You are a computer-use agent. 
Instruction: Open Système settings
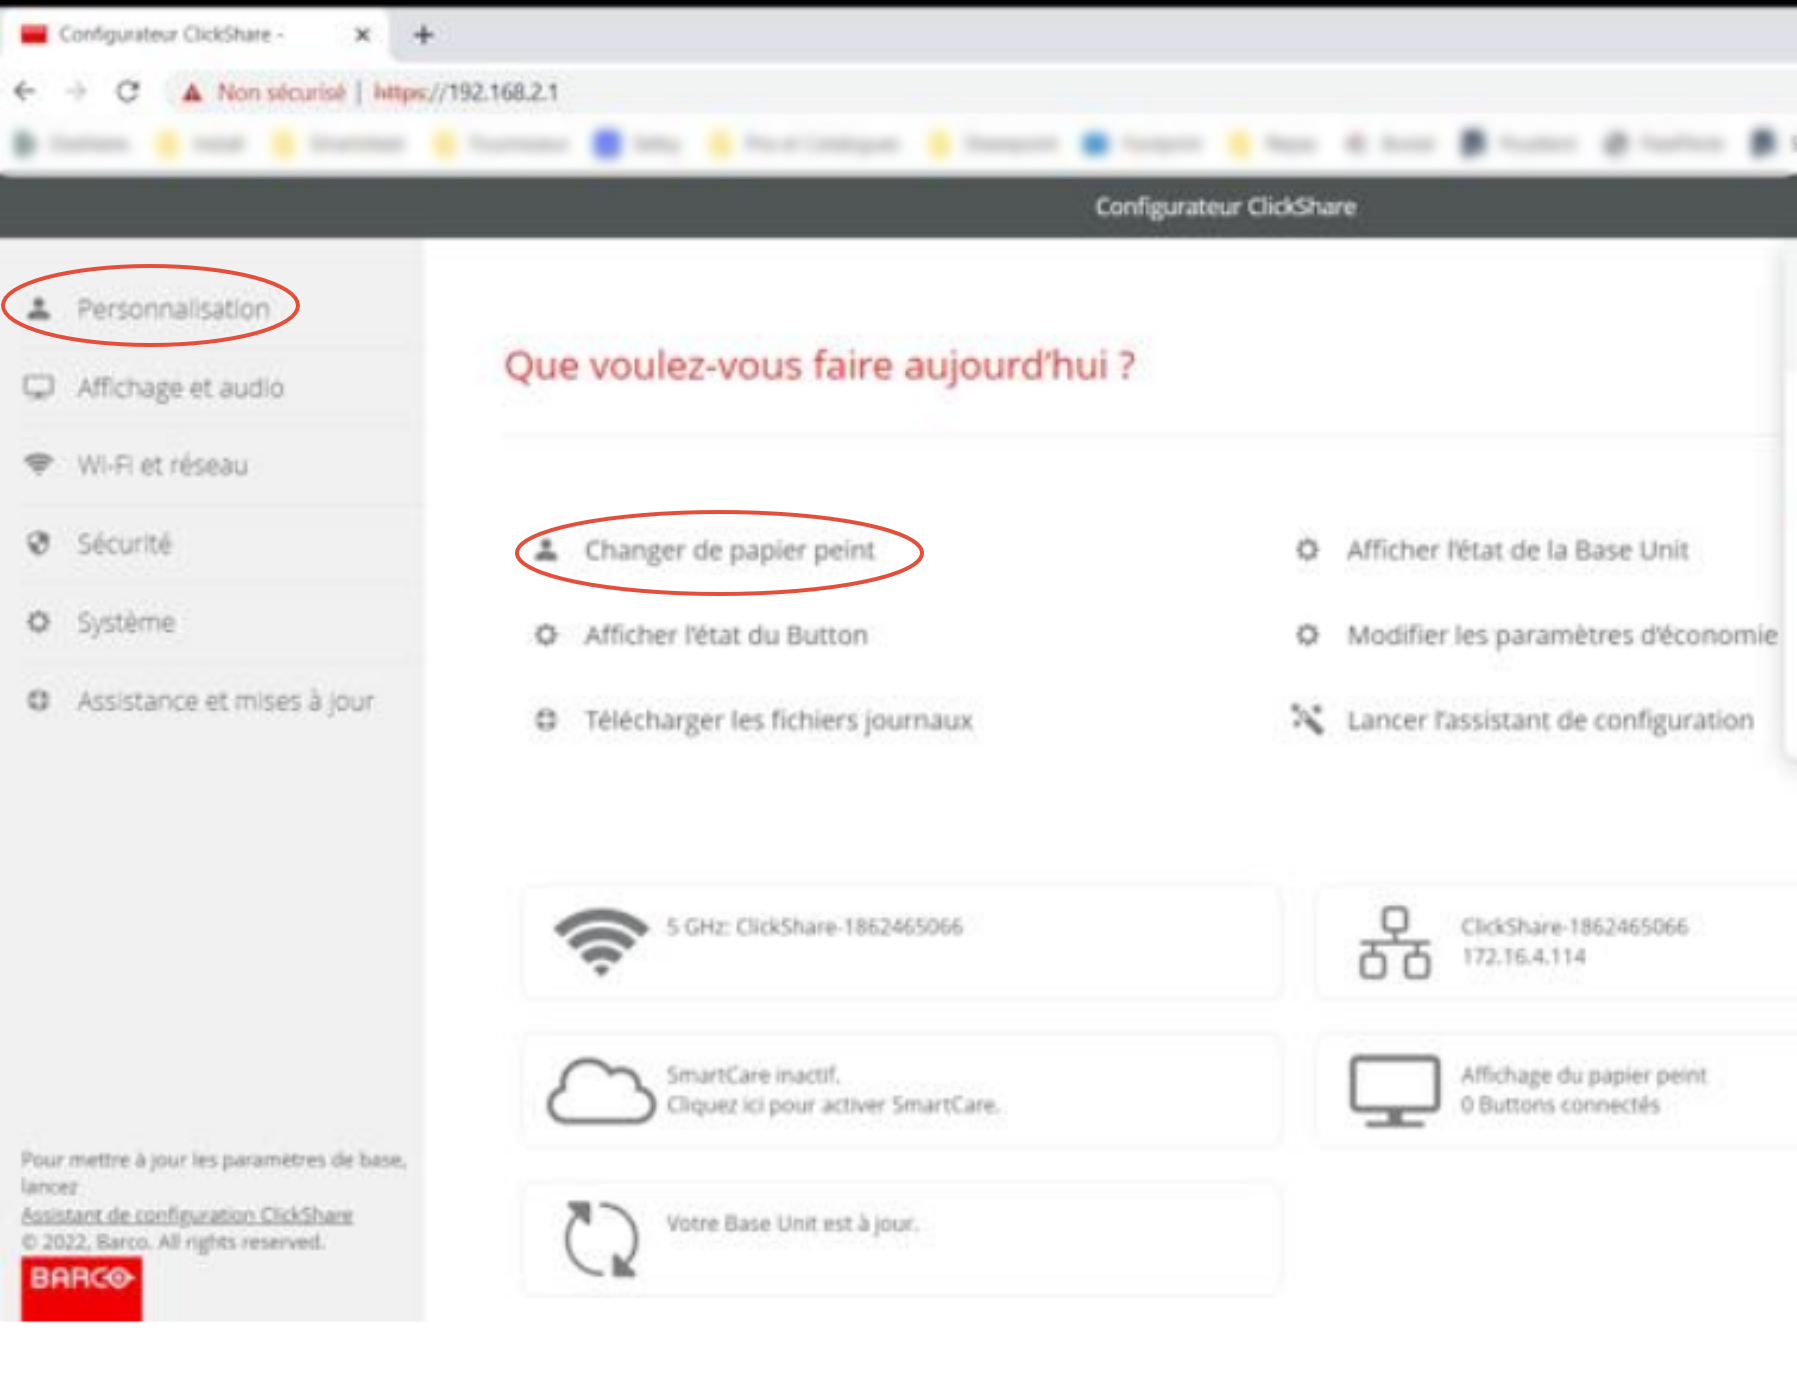126,622
